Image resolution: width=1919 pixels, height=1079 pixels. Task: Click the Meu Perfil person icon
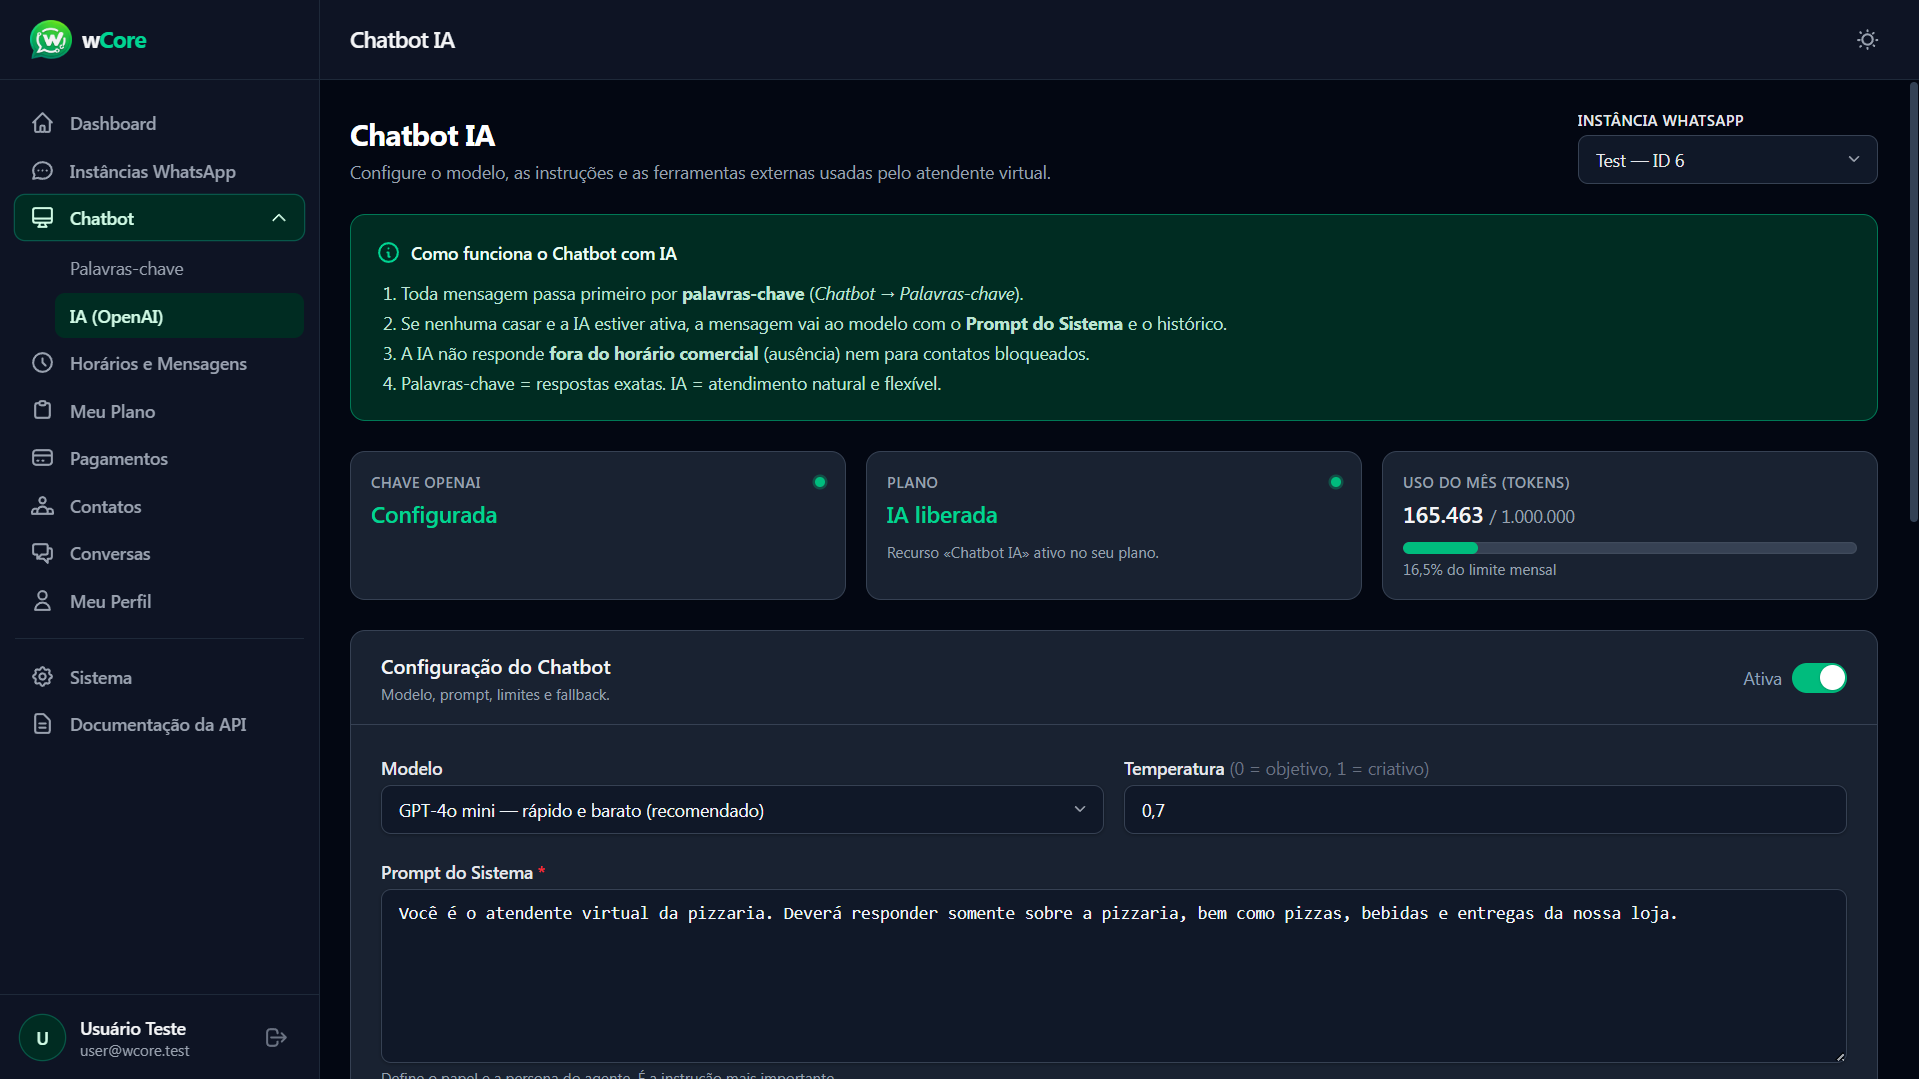(42, 601)
